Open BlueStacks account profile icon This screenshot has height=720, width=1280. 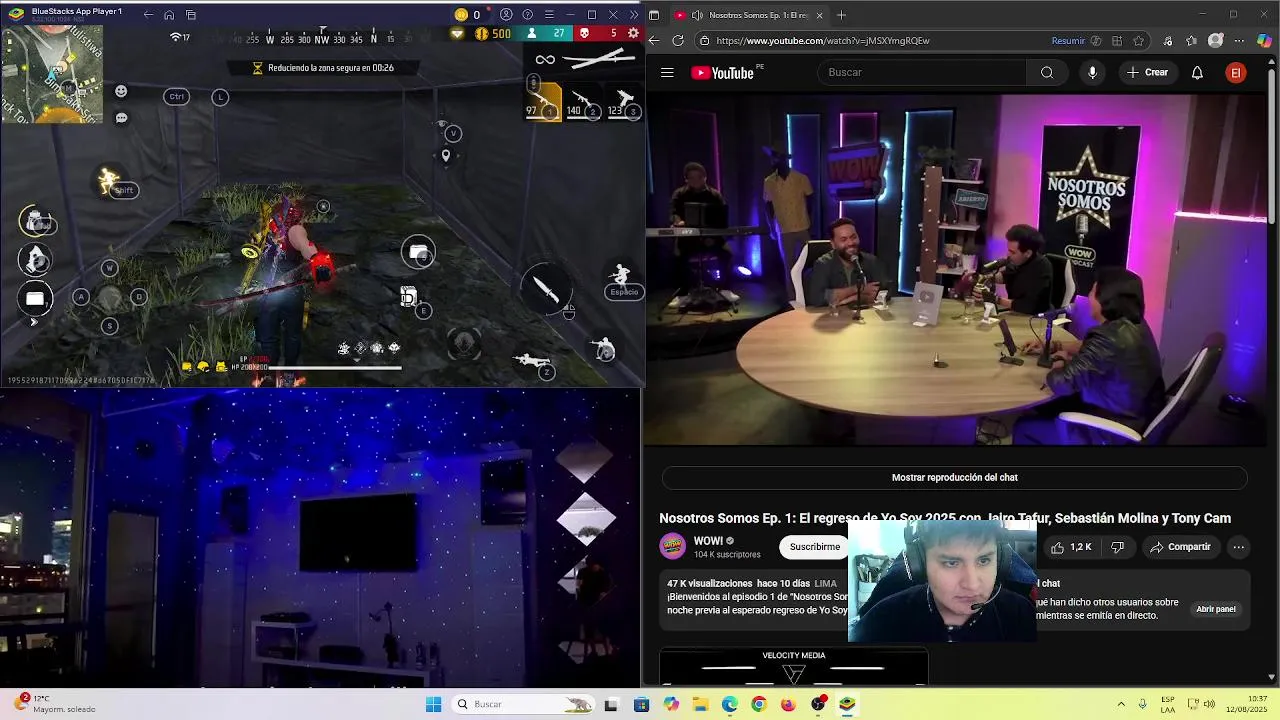pos(506,15)
